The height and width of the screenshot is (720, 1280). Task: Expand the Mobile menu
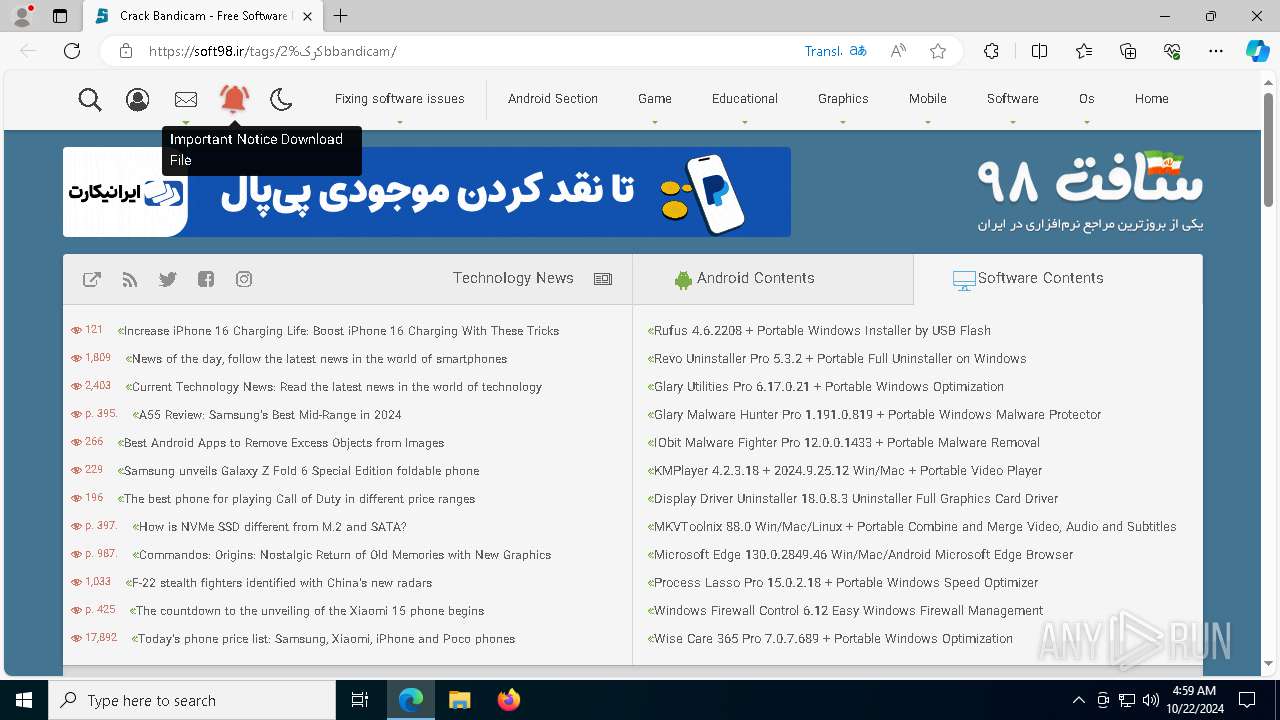928,99
